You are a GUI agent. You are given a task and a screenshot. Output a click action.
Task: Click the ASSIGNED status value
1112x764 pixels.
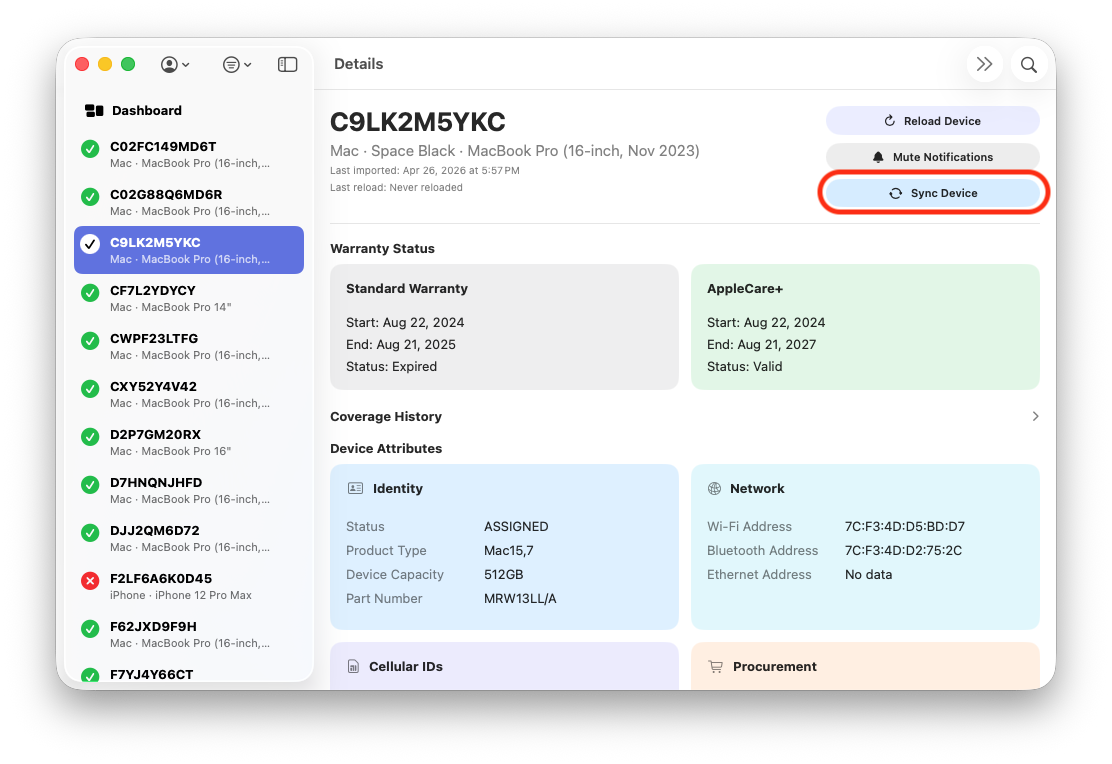[x=516, y=526]
